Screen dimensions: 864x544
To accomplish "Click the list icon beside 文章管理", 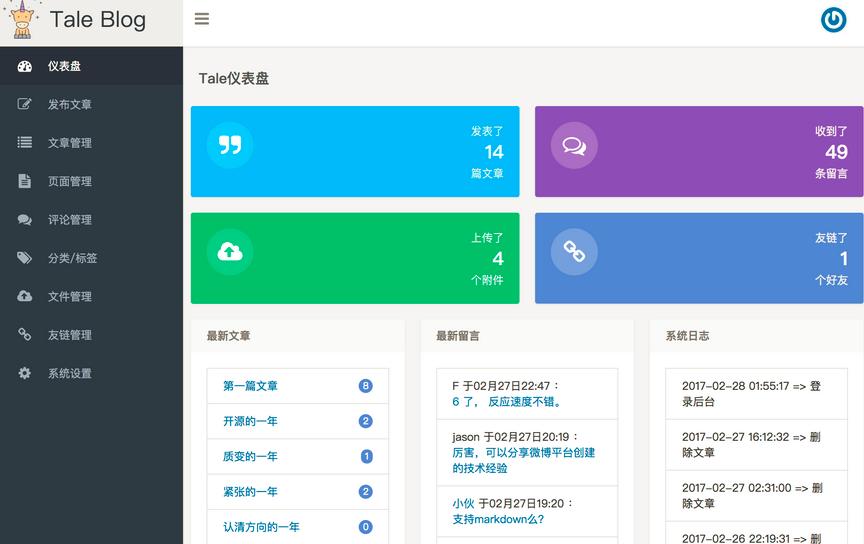I will (x=25, y=142).
